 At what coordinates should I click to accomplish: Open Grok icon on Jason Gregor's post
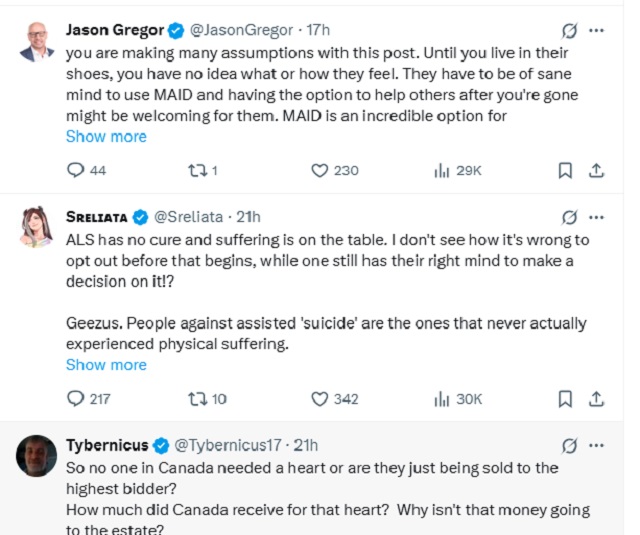569,30
